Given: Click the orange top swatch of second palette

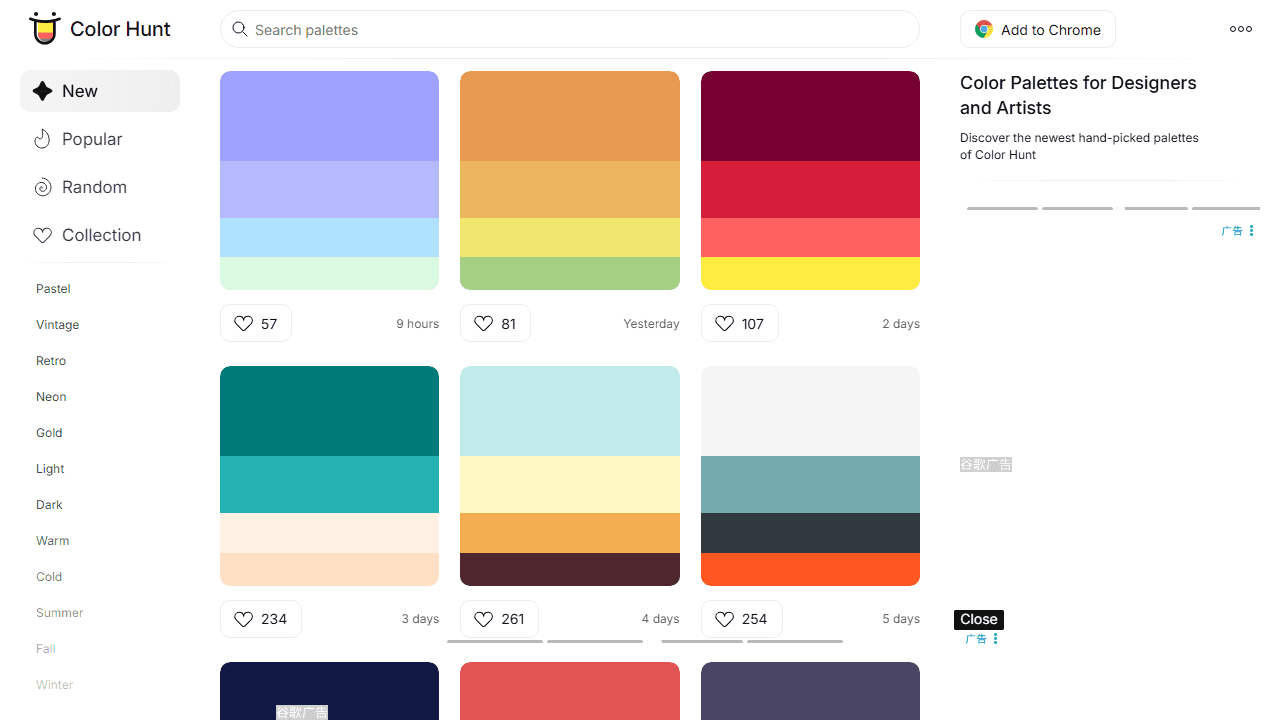Looking at the screenshot, I should [x=570, y=116].
